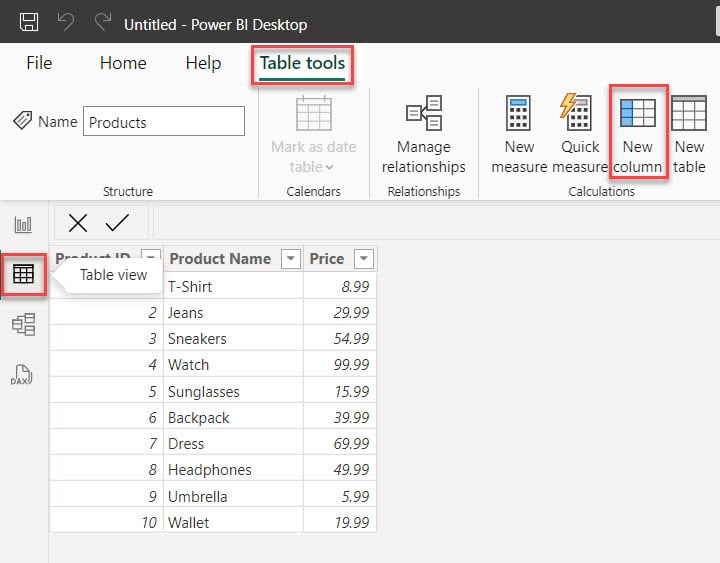Select Product ID cell 8

click(x=107, y=470)
